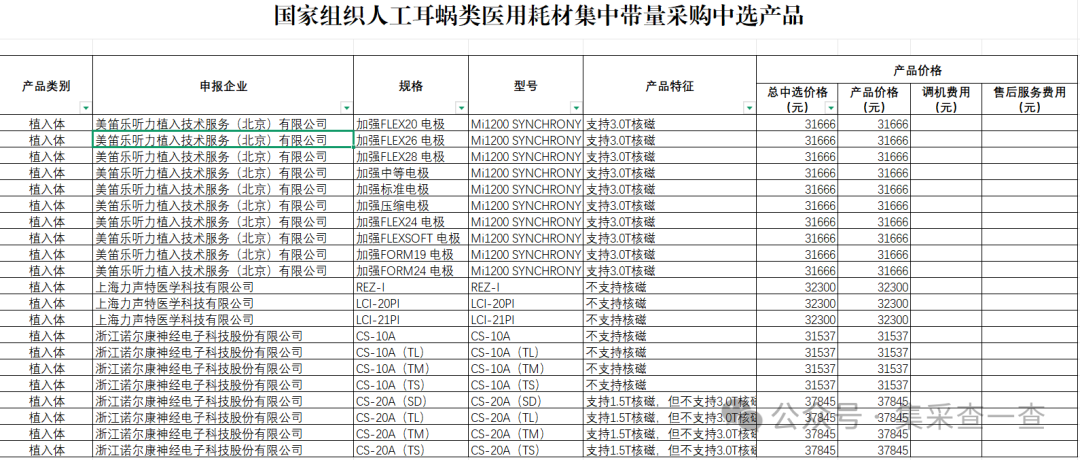Screen dimensions: 1080x460
Task: Select CS-10A（TL） in the 规格 column
Action: coord(411,352)
